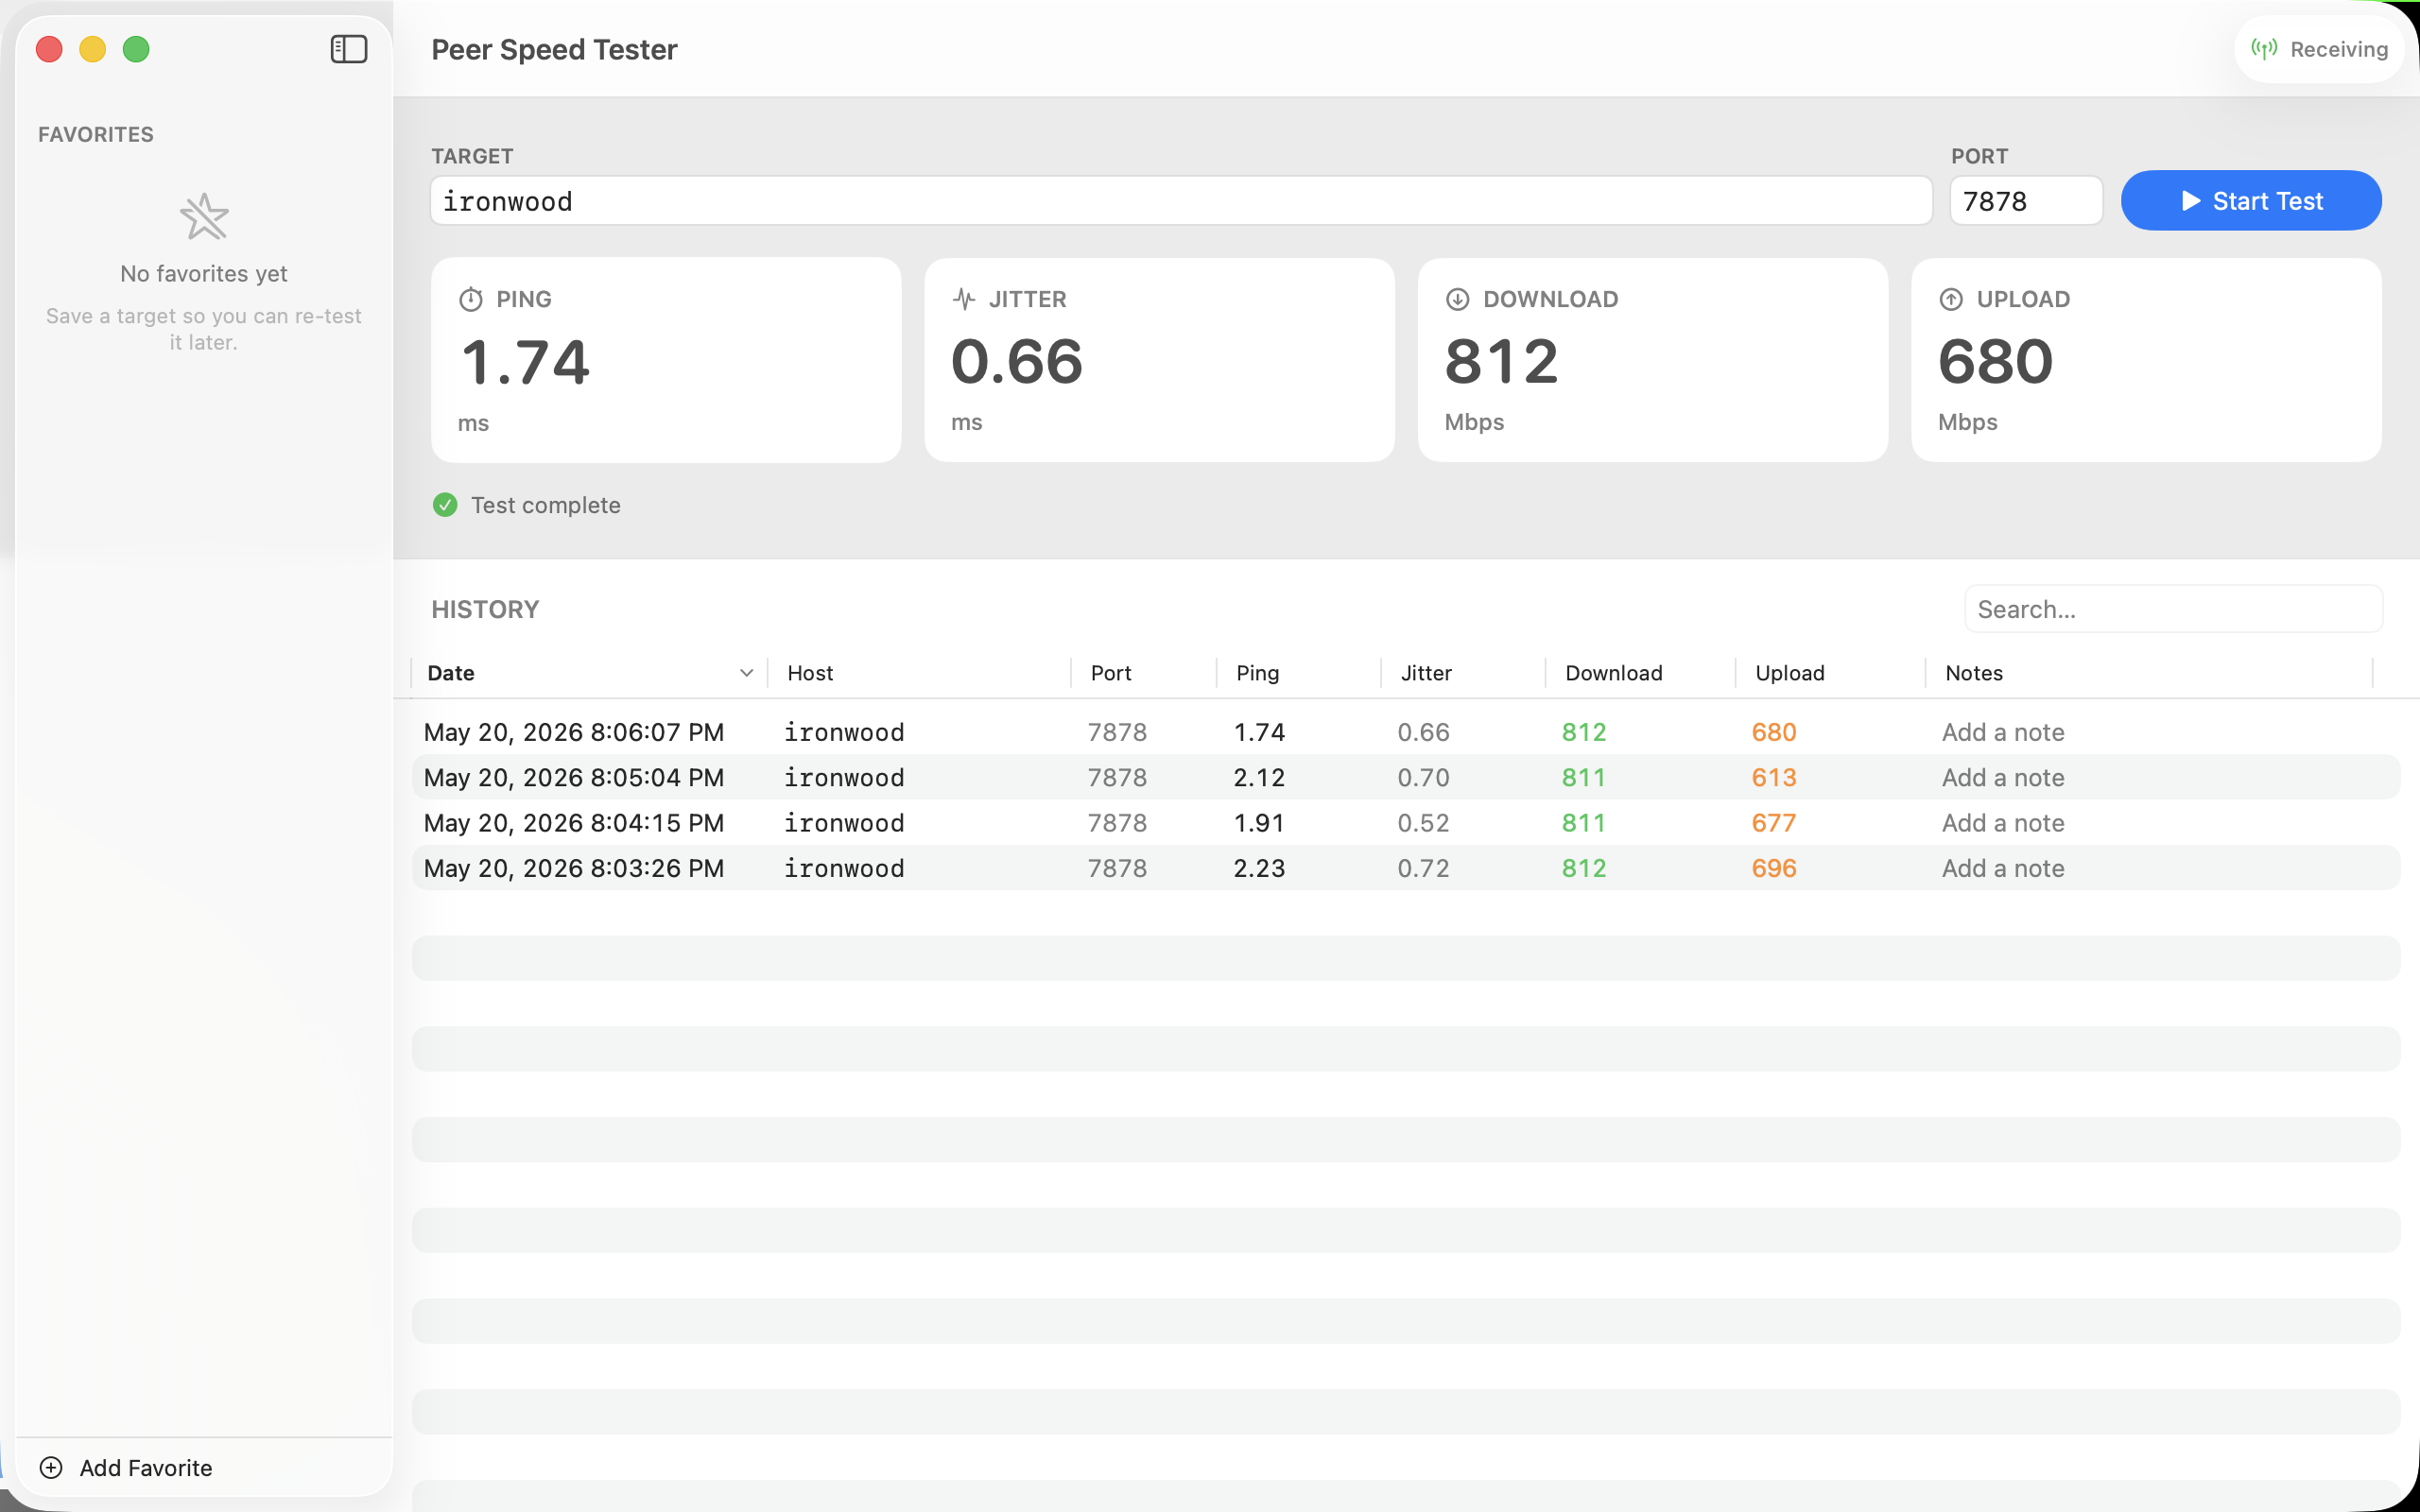Click the empty favorites star icon
Screen dimensions: 2420x1512
point(204,216)
